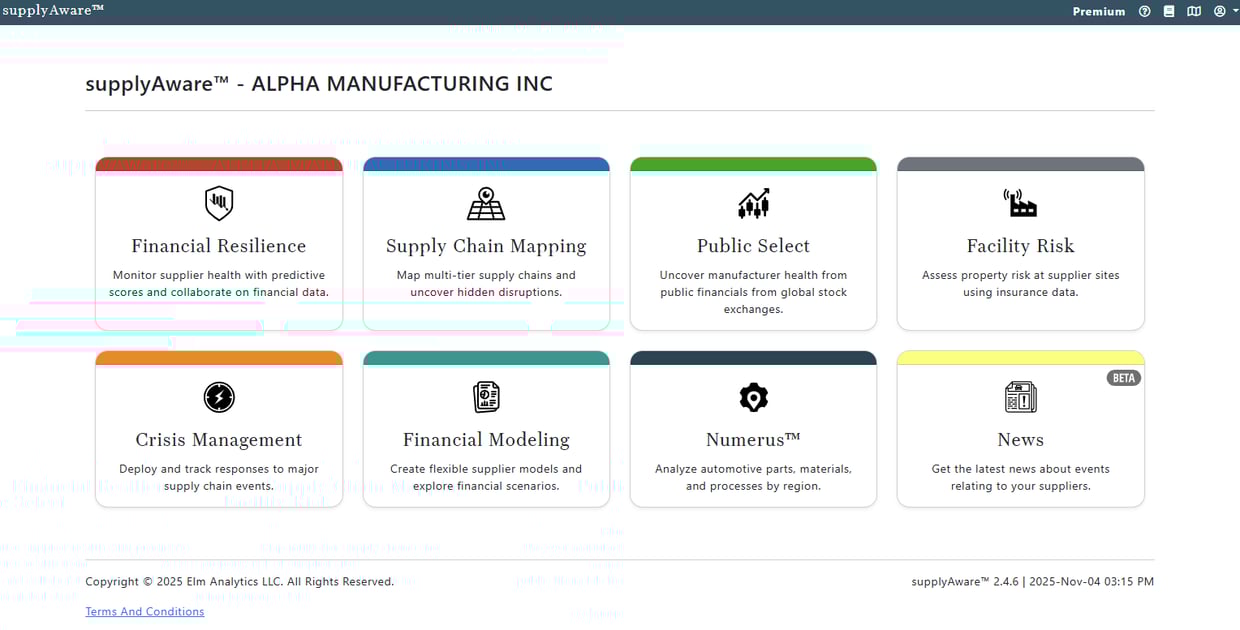
Task: Click the help question mark icon
Action: point(1145,11)
